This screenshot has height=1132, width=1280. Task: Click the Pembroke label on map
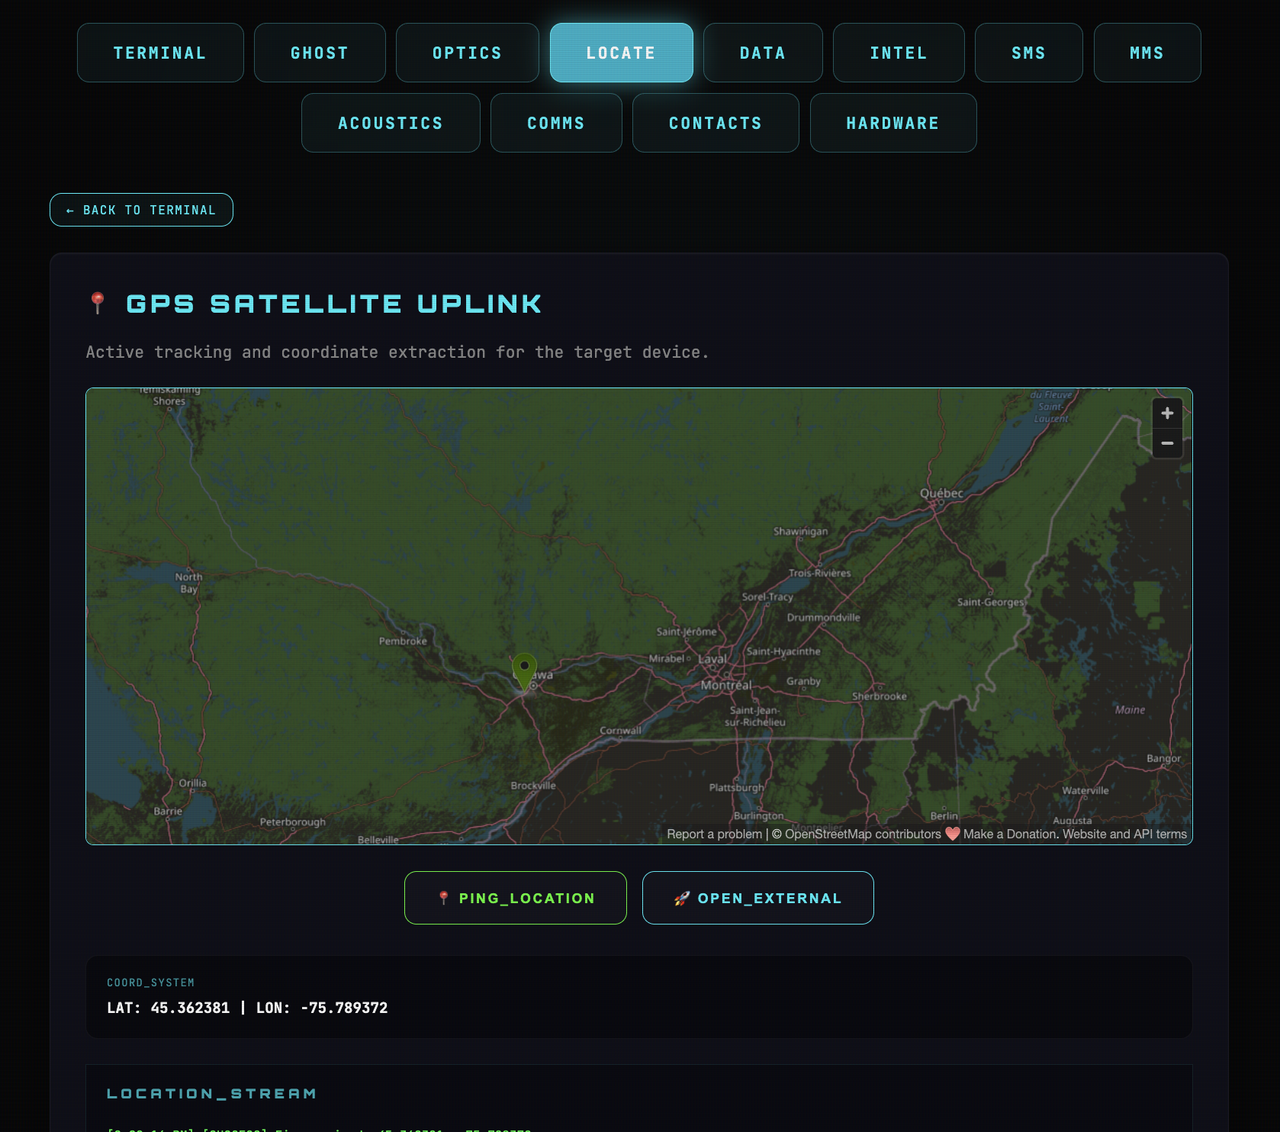[403, 641]
